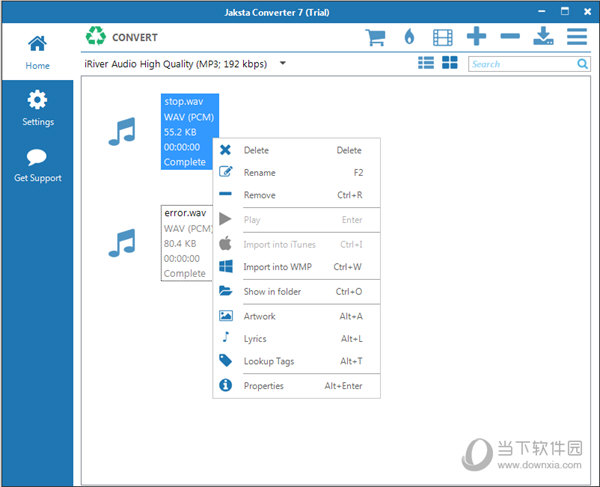600x487 pixels.
Task: Choose Import into WMP menu entry
Action: pos(296,267)
